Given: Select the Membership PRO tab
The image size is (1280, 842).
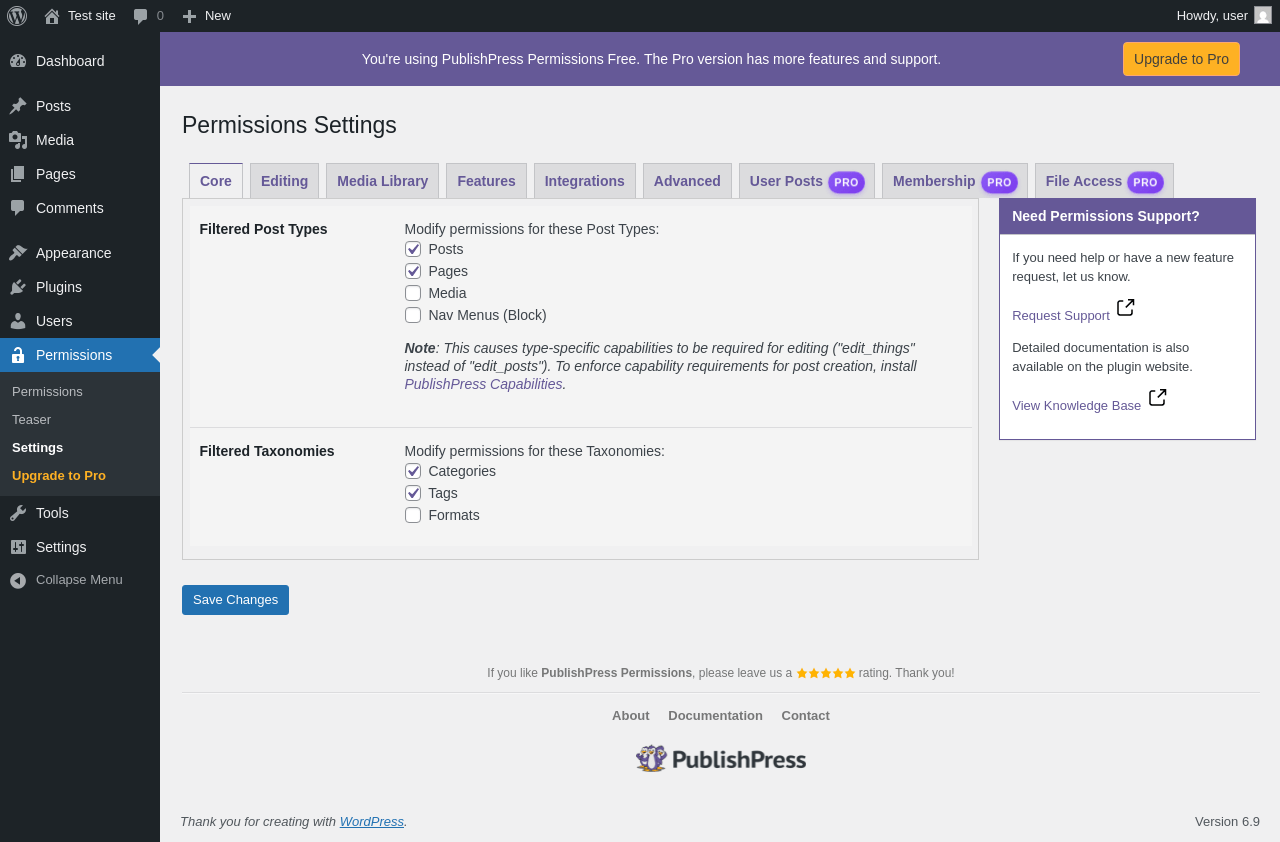Looking at the screenshot, I should click(x=955, y=181).
